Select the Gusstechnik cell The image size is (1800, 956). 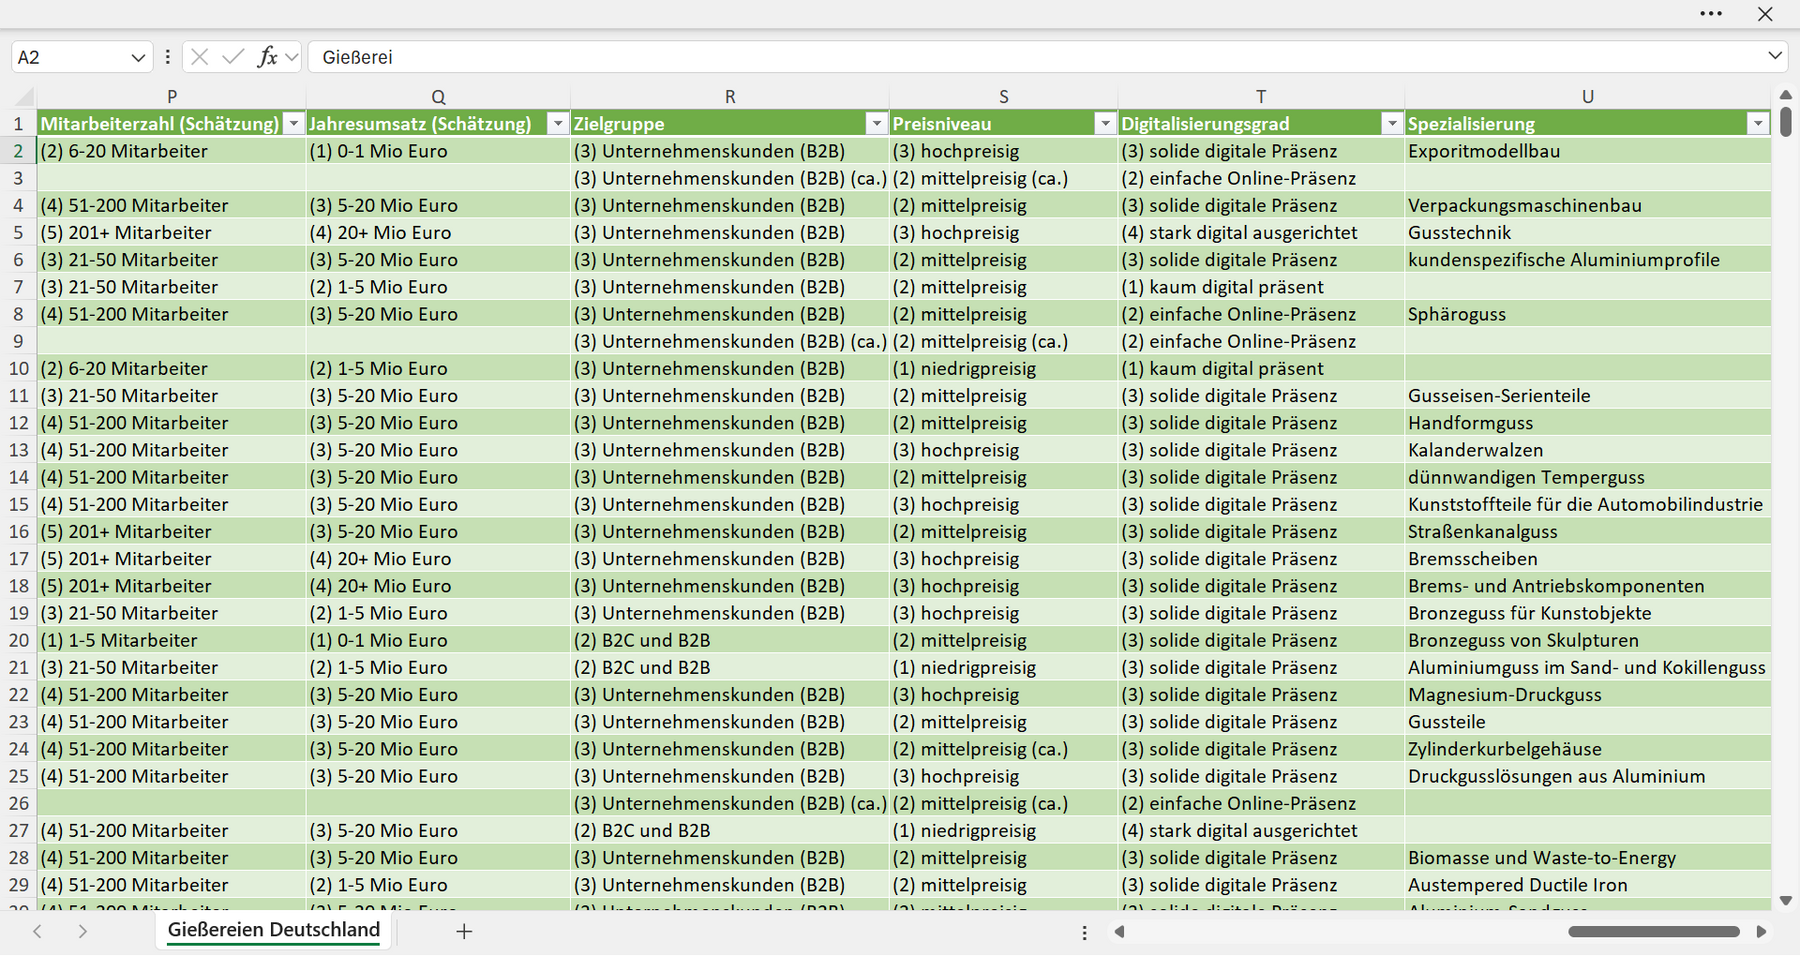[x=1588, y=233]
